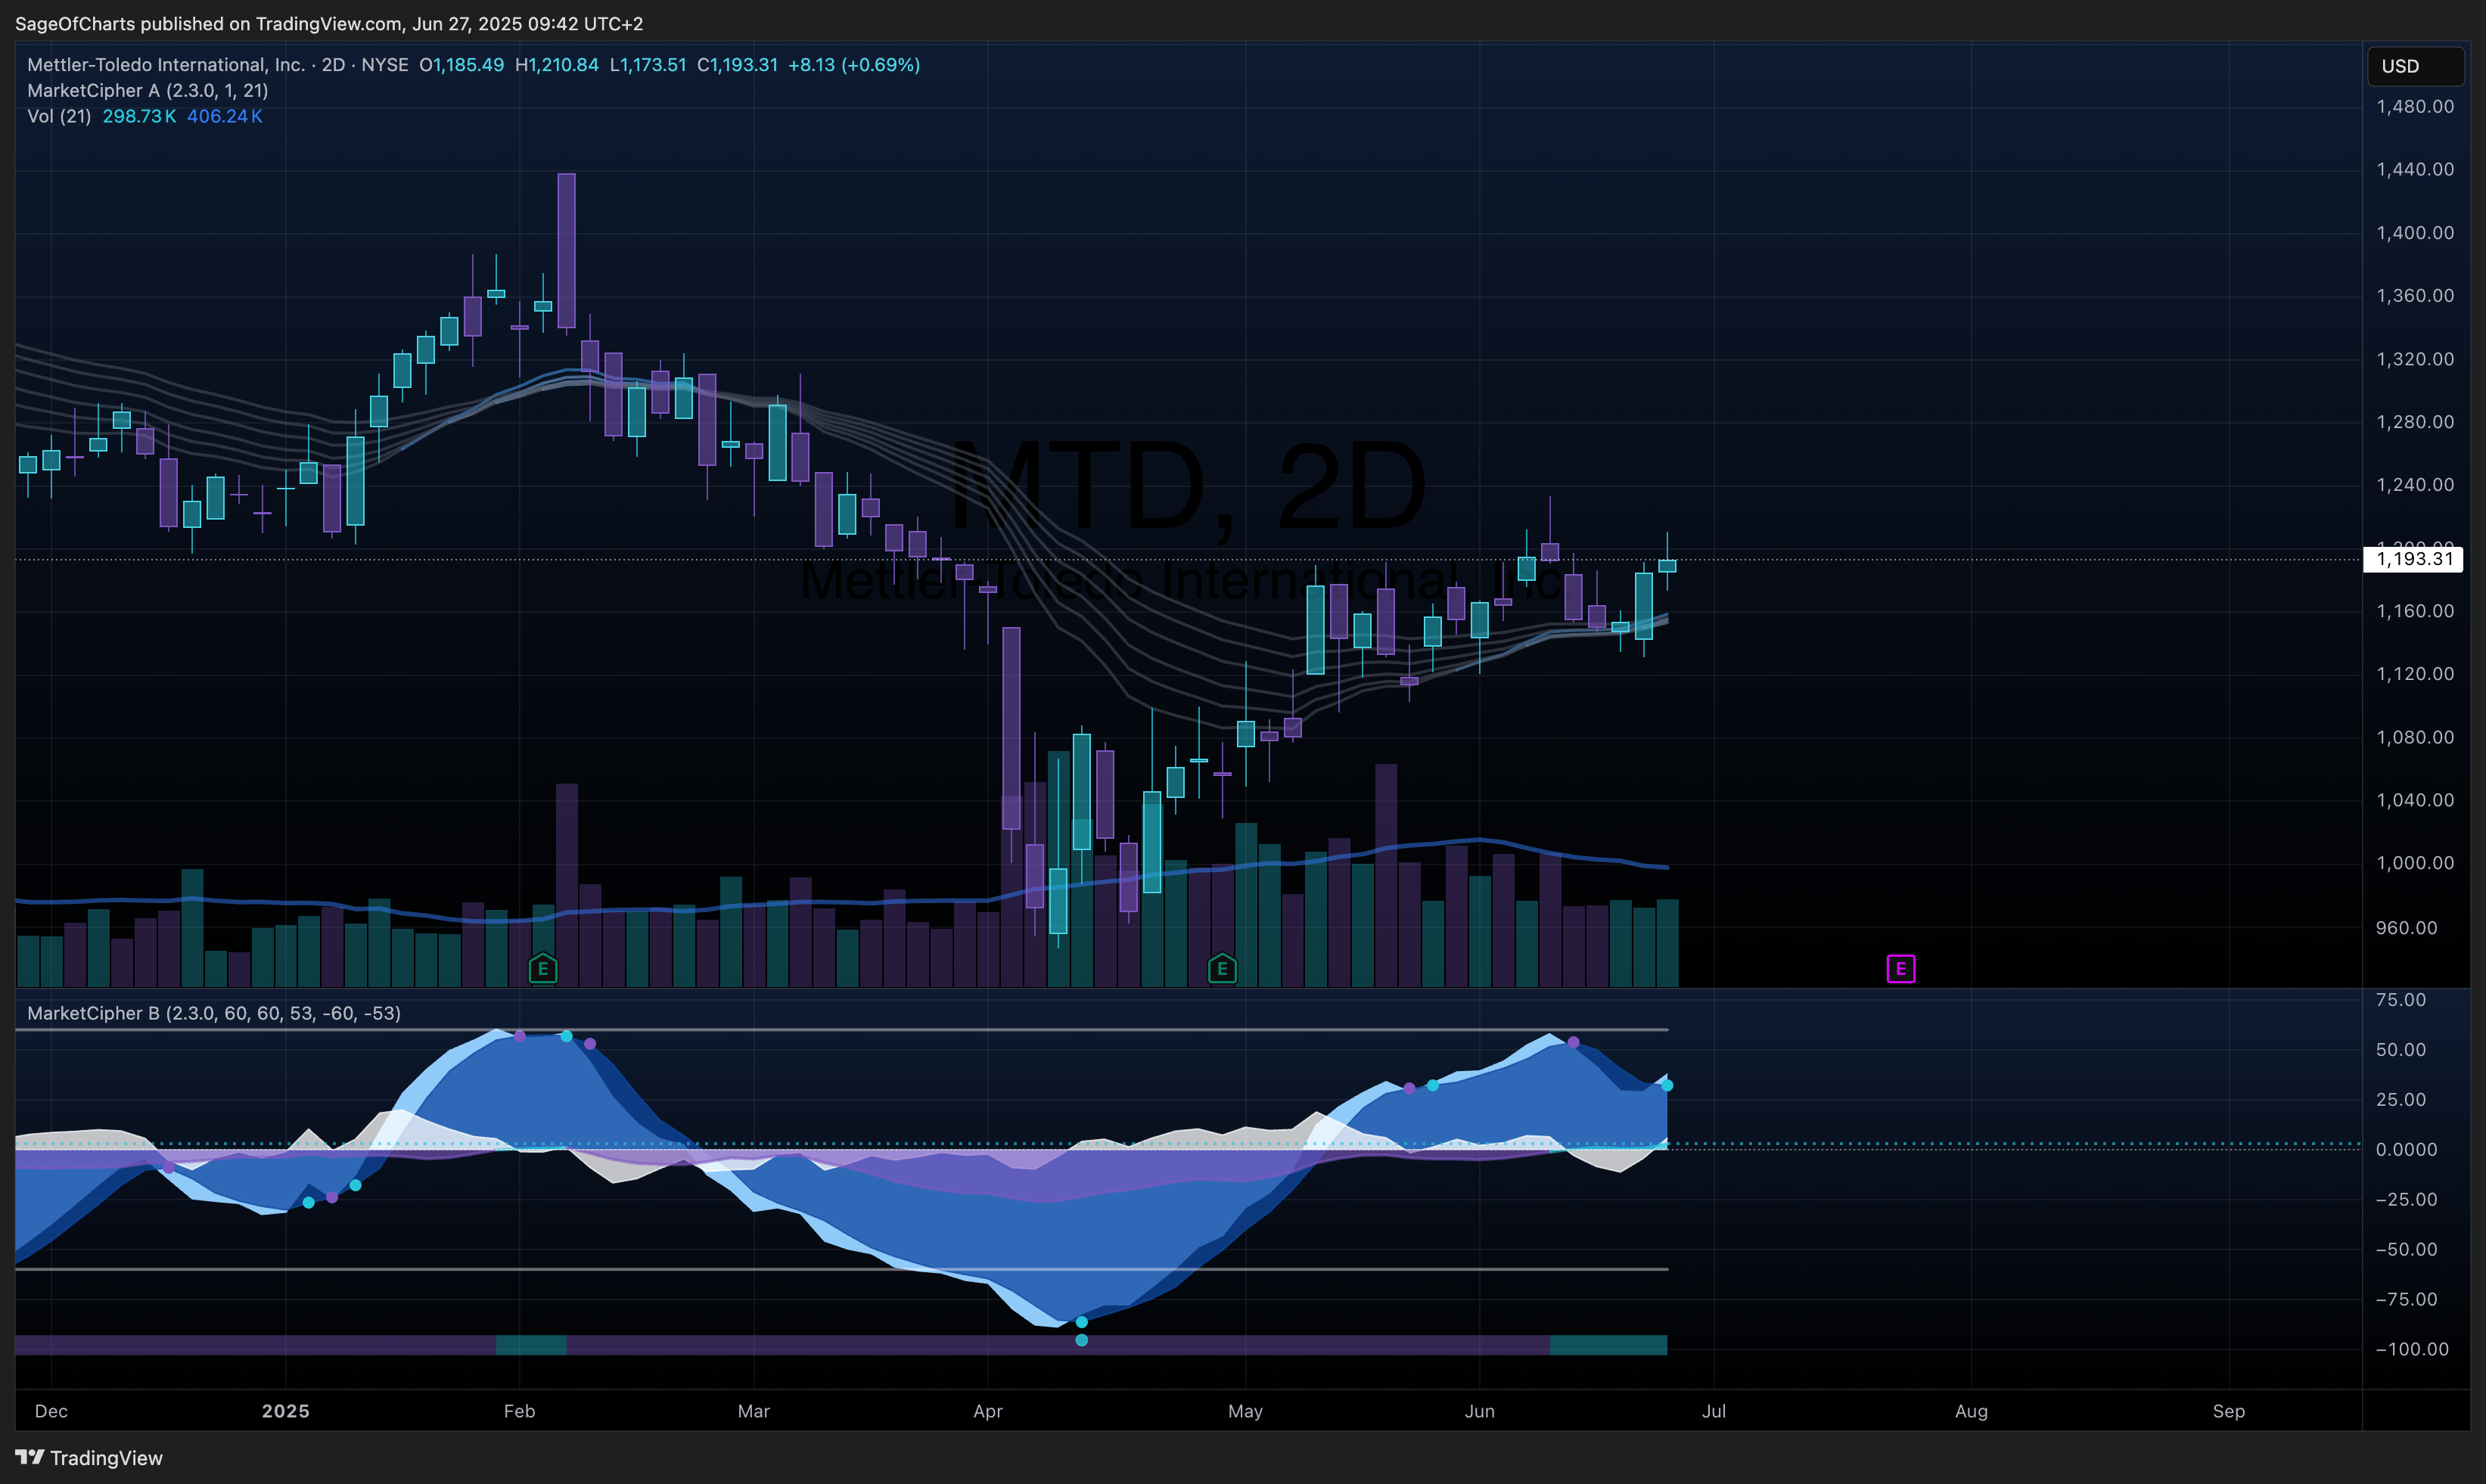Select the Vol (21) indicator label
Image resolution: width=2486 pixels, height=1484 pixels.
point(59,116)
